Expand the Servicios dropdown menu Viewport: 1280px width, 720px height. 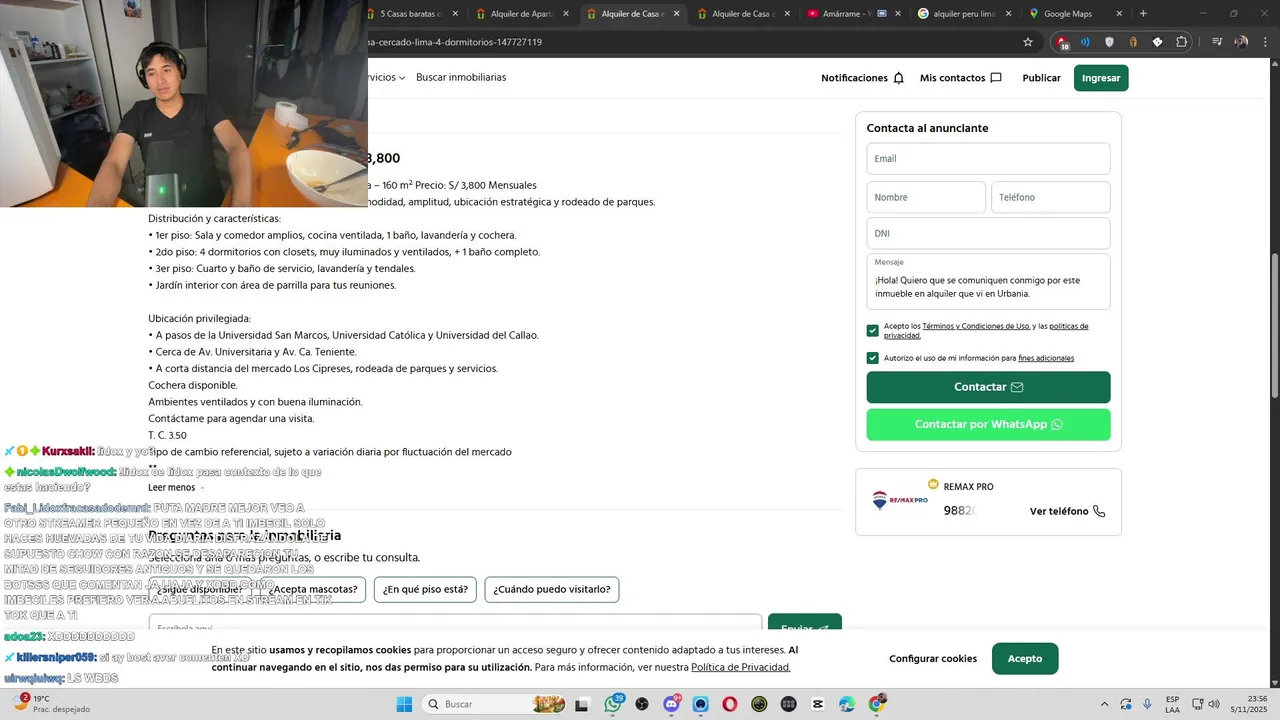[386, 77]
